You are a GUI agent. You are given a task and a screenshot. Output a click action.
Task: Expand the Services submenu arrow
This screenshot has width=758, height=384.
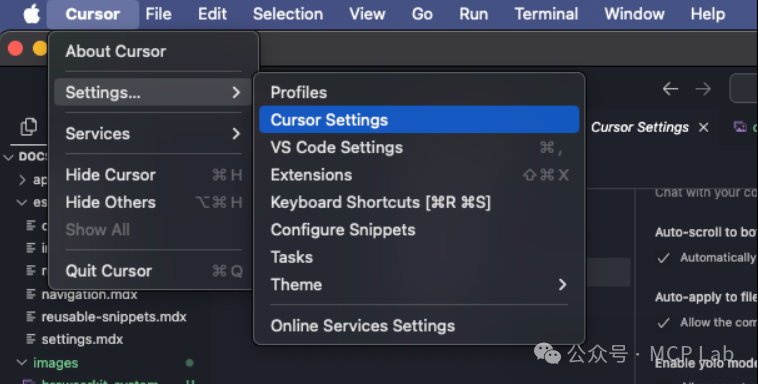pos(236,133)
